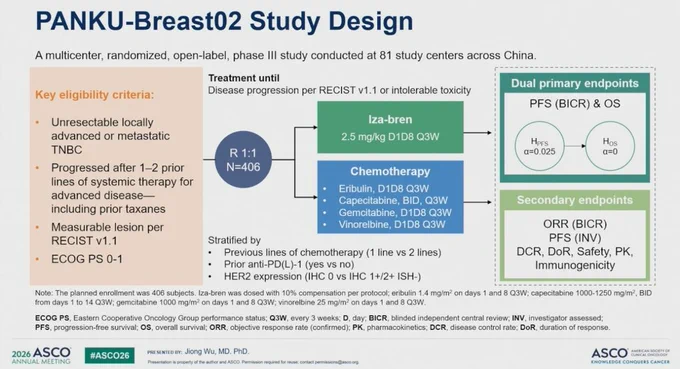The image size is (680, 369).
Task: Click the Previous lines of chemotherapy stratification
Action: tap(333, 252)
